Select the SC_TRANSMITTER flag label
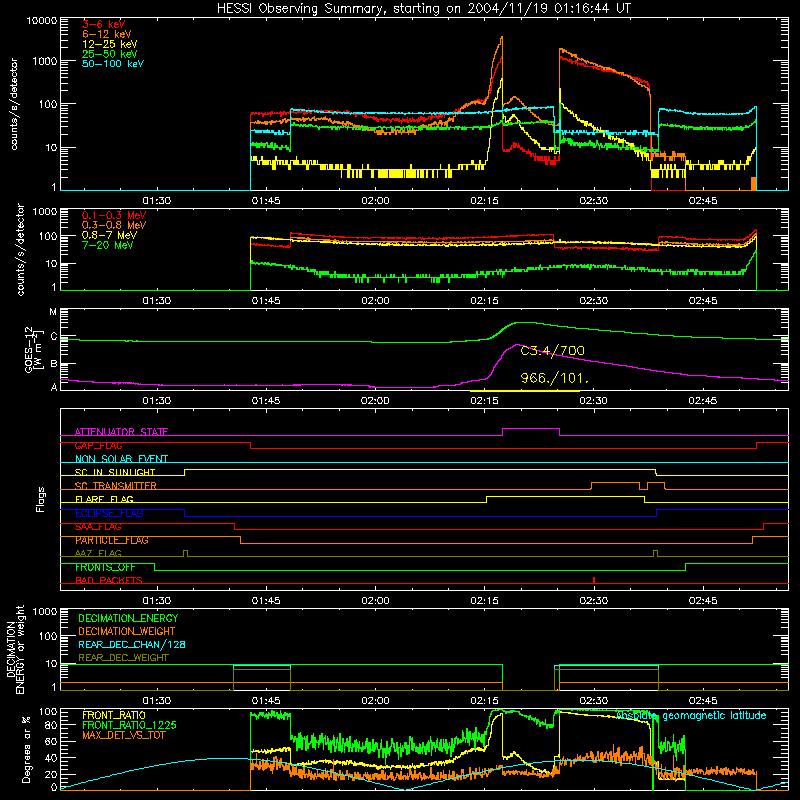Viewport: 800px width, 800px height. (115, 486)
